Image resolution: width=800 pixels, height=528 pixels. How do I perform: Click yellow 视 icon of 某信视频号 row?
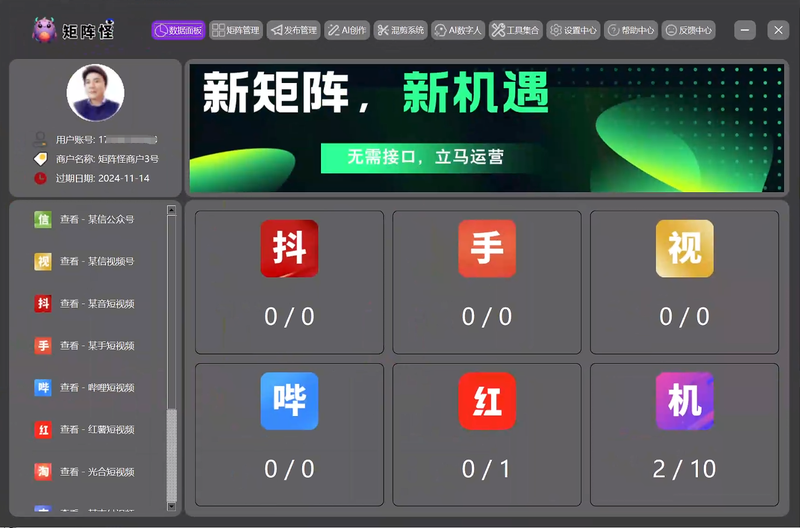coord(43,262)
